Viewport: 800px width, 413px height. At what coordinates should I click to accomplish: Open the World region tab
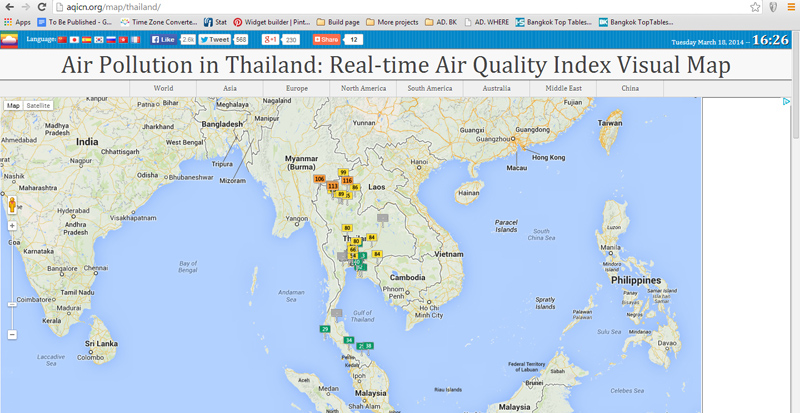click(x=163, y=88)
